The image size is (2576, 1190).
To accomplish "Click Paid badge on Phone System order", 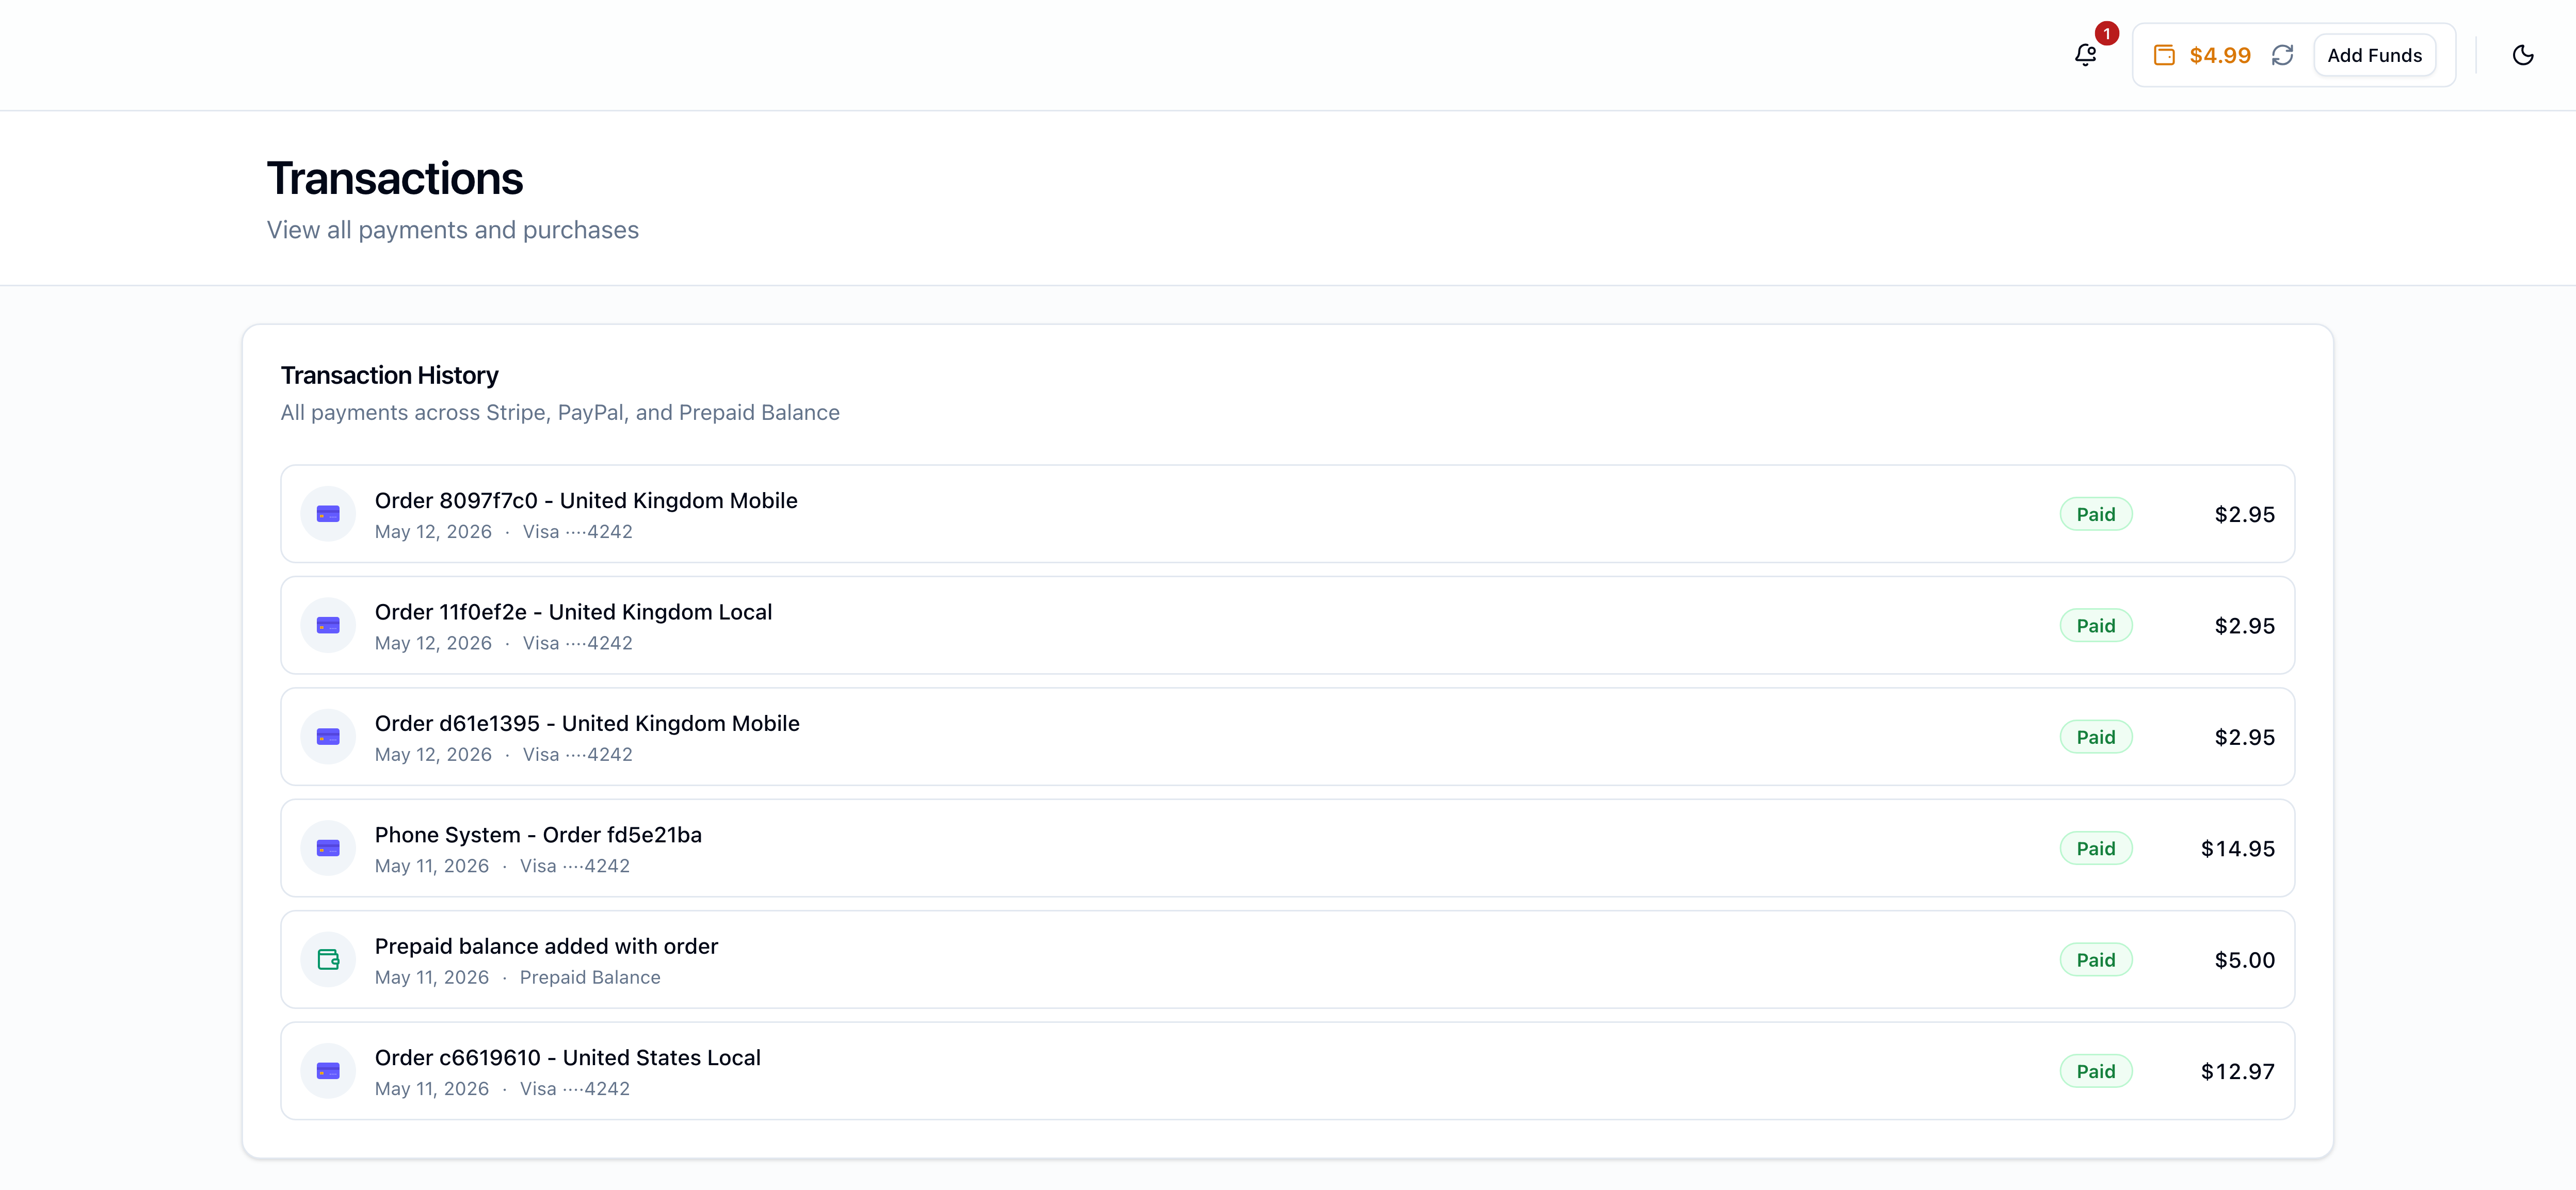I will pyautogui.click(x=2096, y=848).
